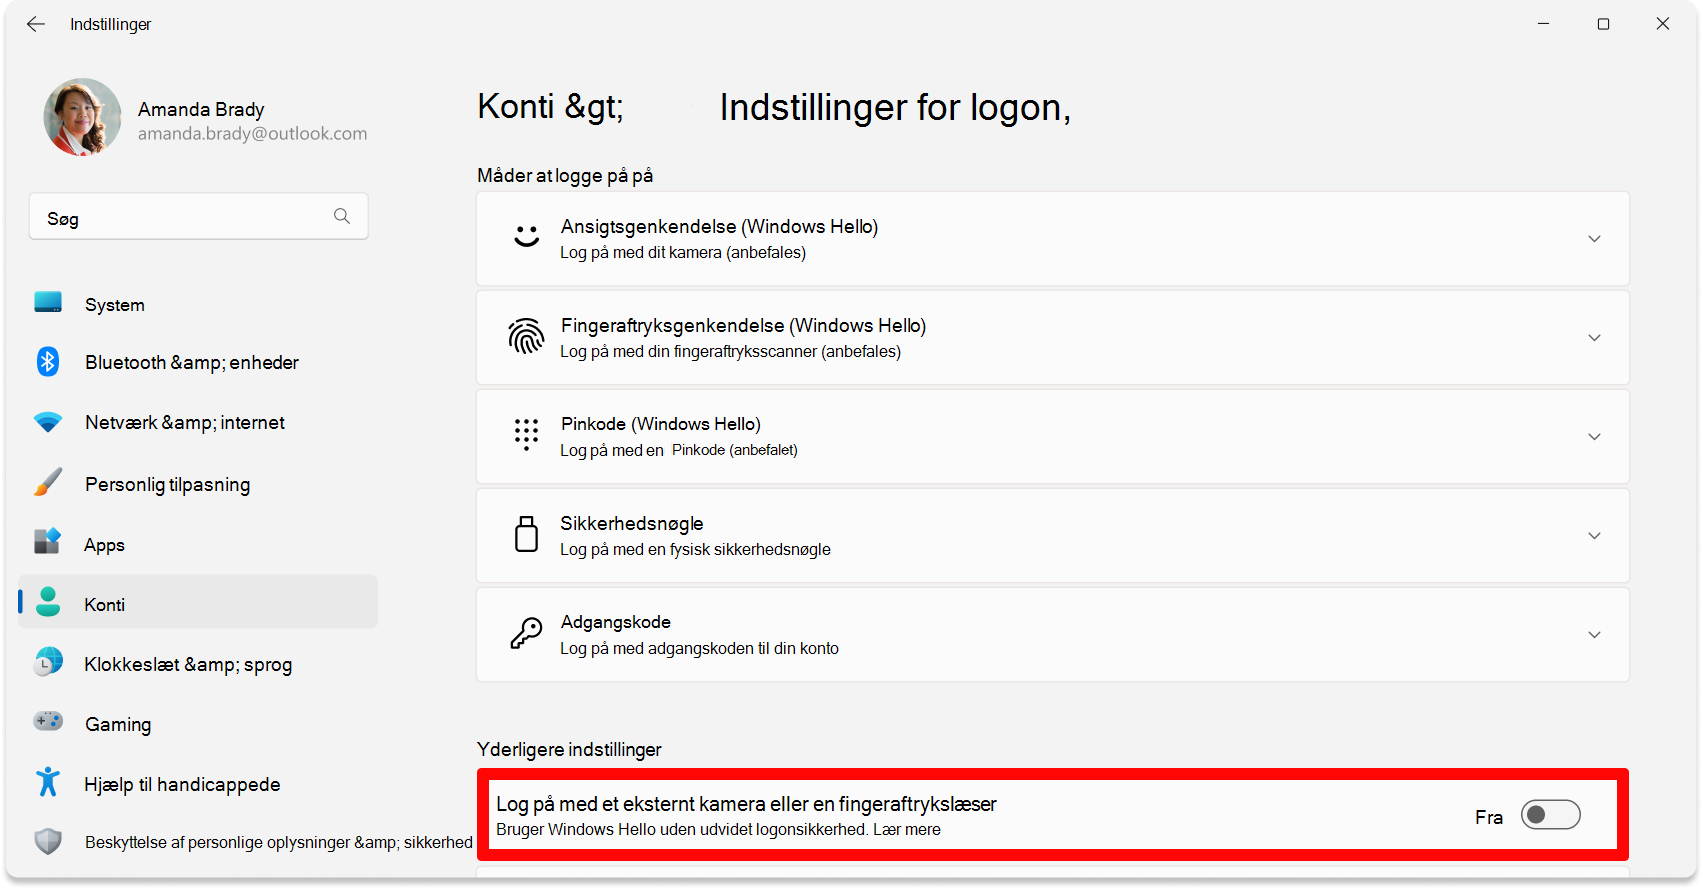1703x890 pixels.
Task: Click Amanda Brady account name
Action: [201, 109]
